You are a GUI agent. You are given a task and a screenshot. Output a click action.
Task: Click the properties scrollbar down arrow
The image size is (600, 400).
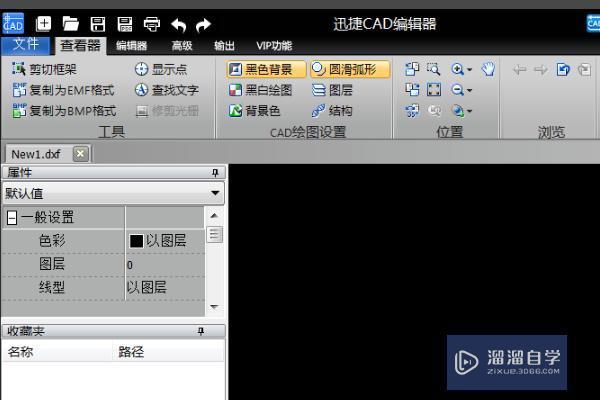pos(214,307)
